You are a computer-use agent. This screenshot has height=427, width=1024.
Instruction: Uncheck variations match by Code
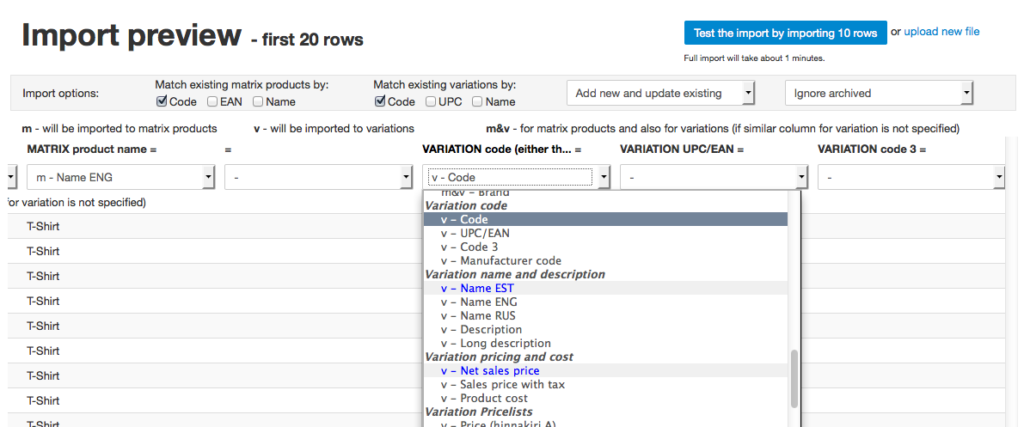click(380, 101)
